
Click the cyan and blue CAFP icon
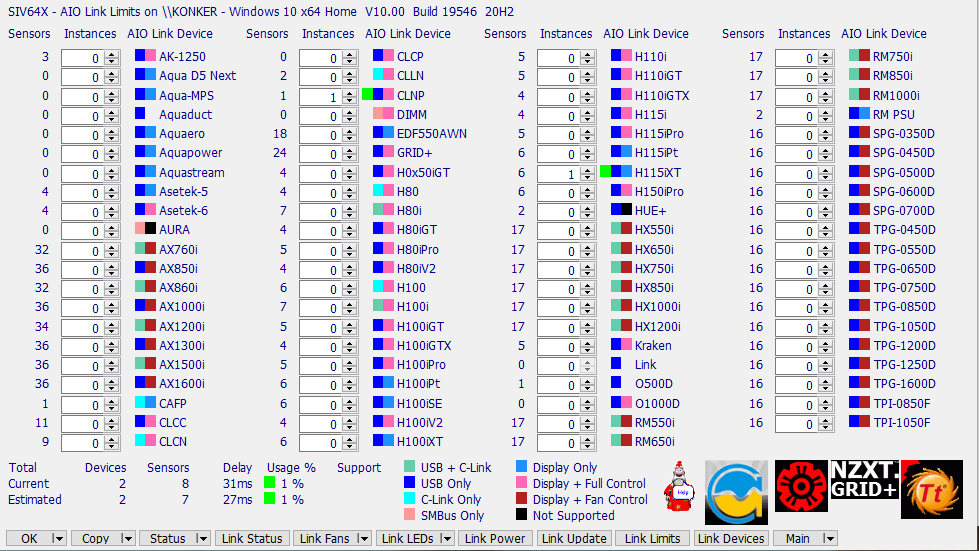(x=145, y=402)
